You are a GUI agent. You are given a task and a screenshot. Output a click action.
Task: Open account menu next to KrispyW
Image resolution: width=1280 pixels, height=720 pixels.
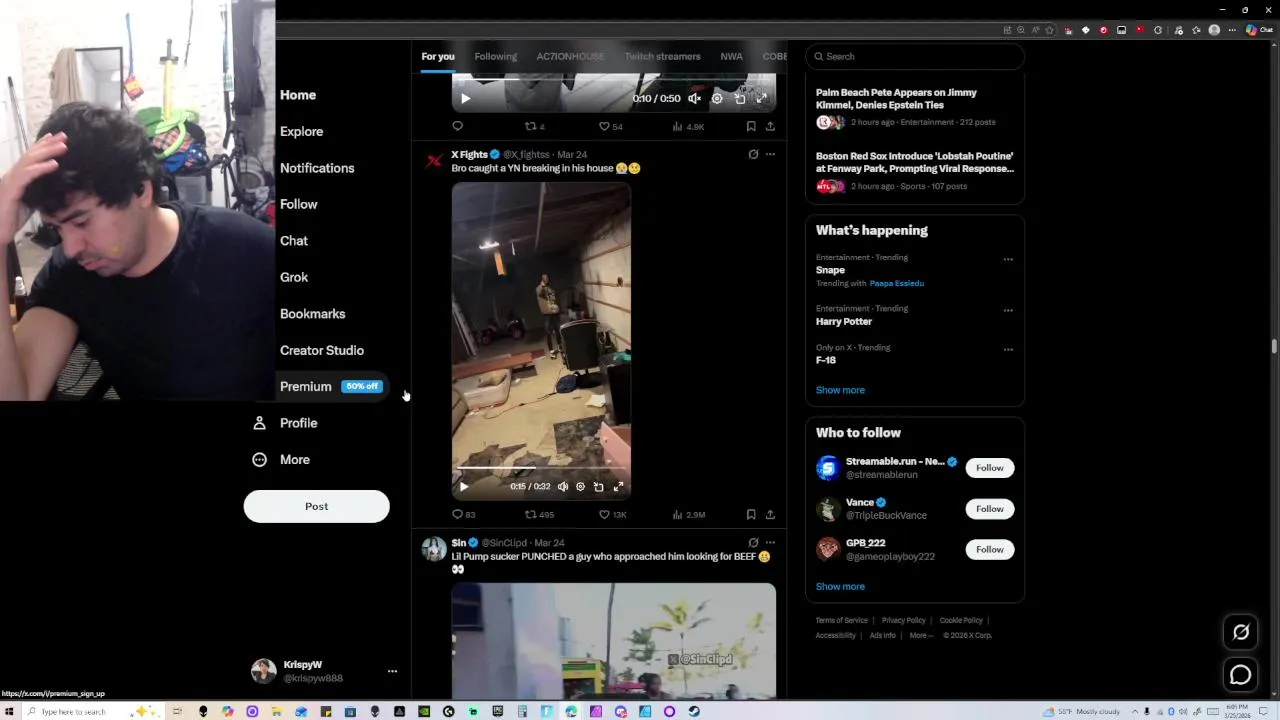pos(392,671)
